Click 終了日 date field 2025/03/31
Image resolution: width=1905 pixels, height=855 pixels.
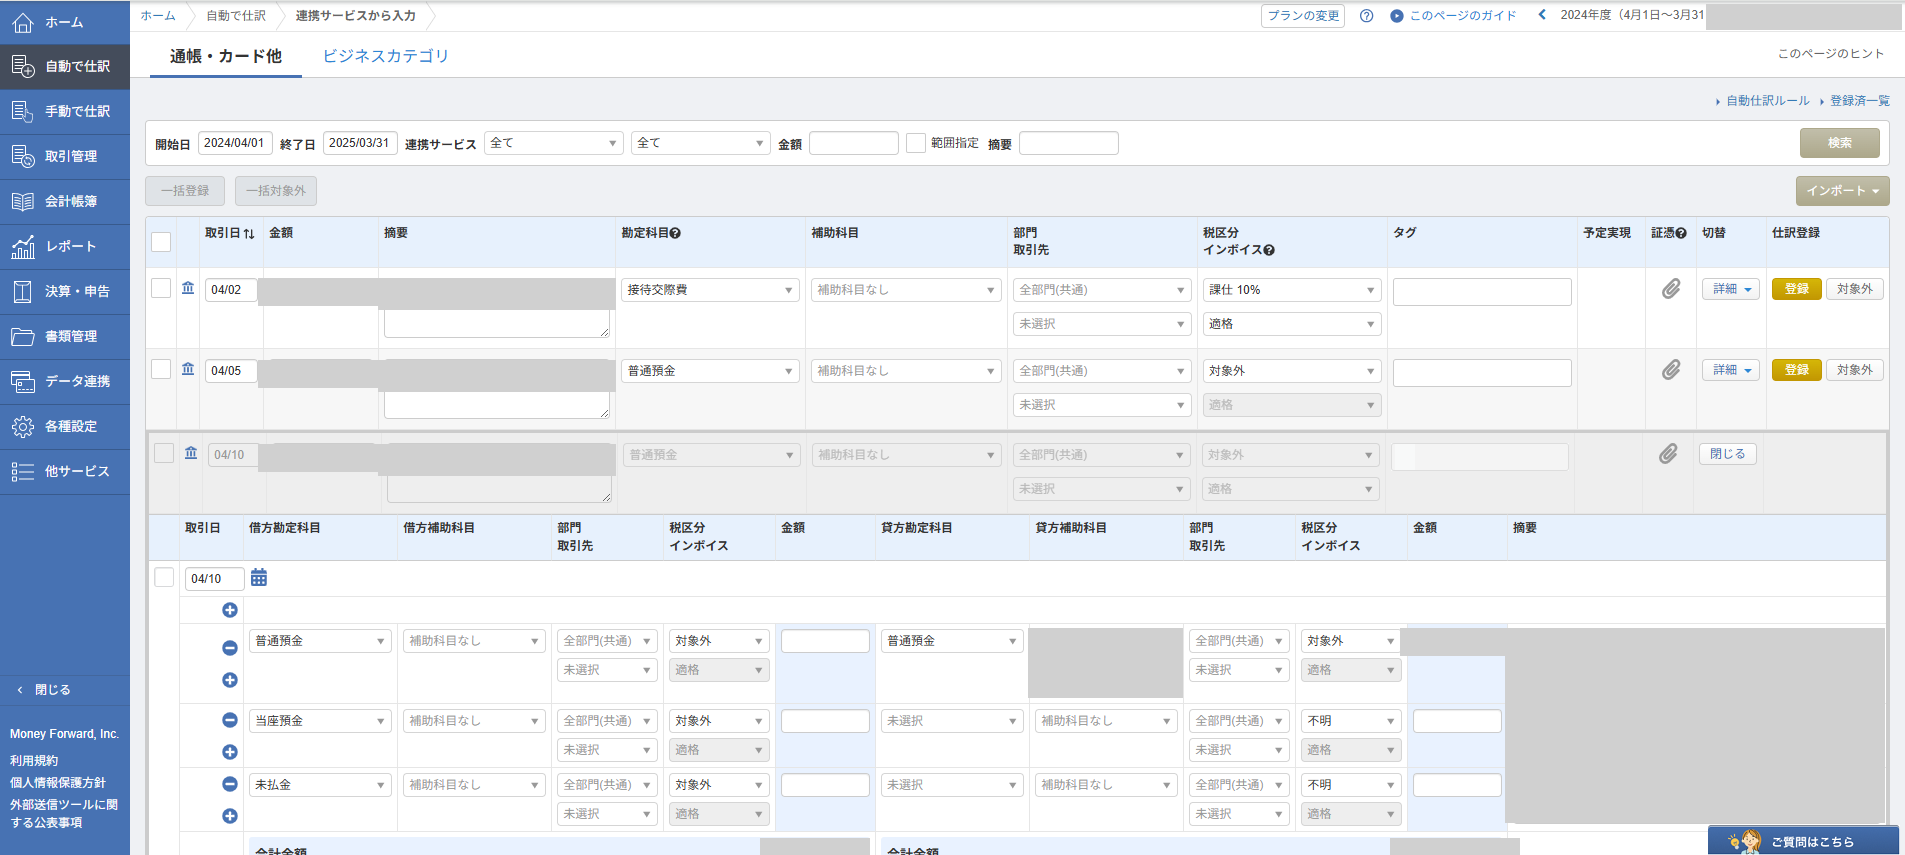[360, 143]
